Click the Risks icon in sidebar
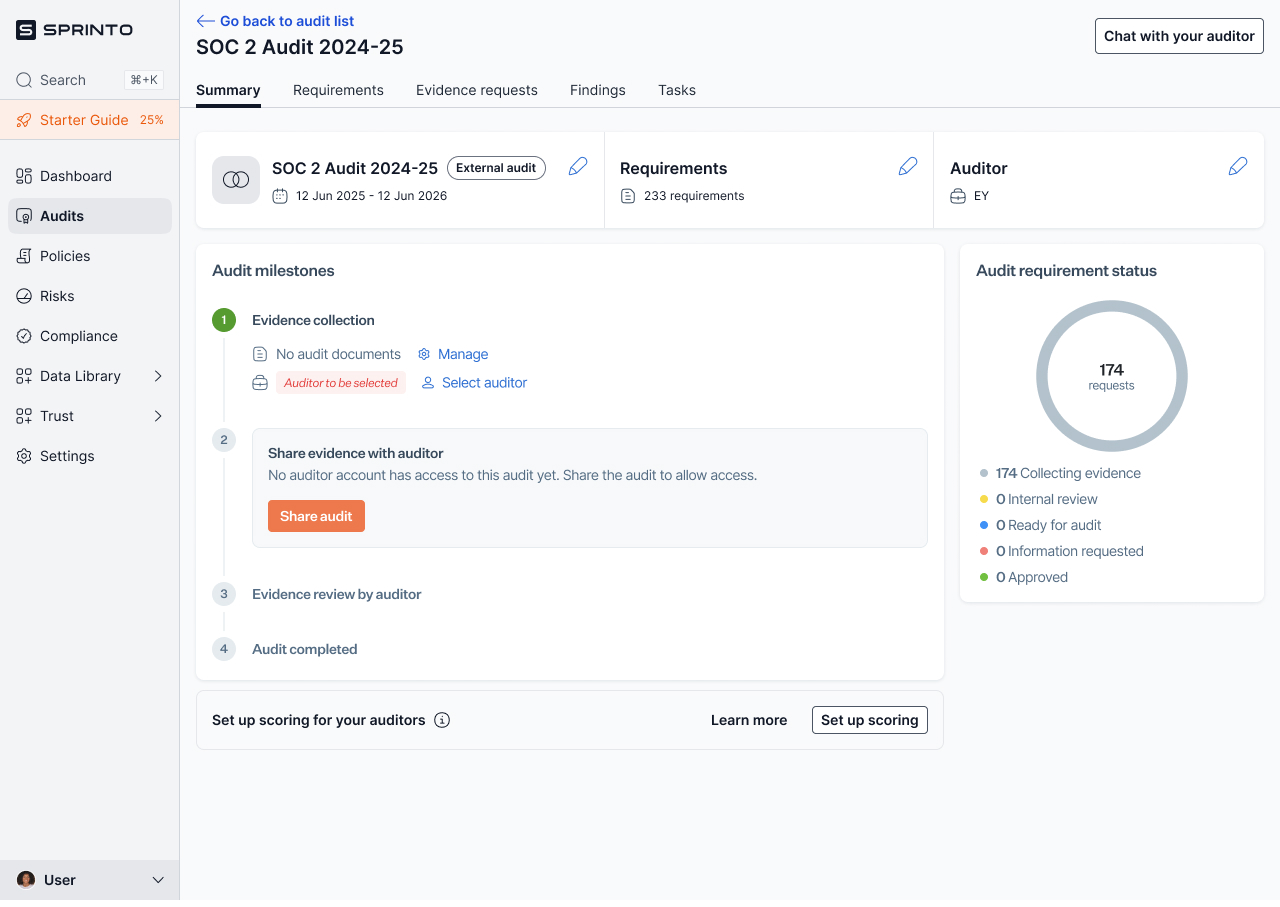This screenshot has height=907, width=1280. tap(24, 296)
